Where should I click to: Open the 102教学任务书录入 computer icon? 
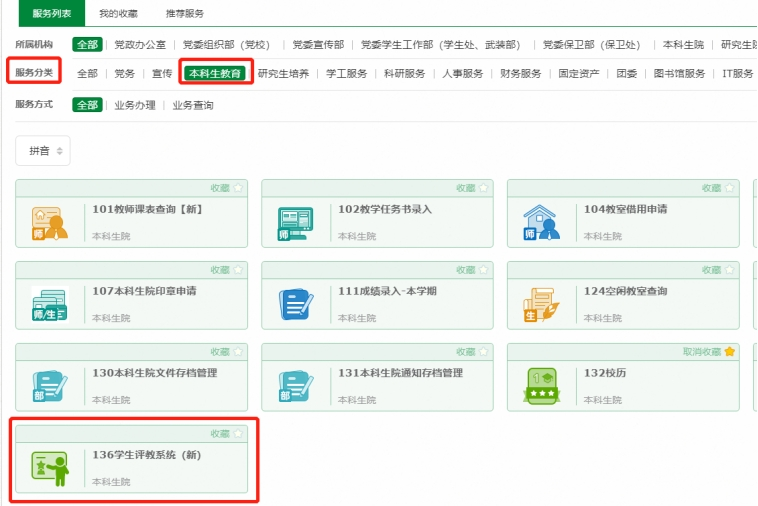pyautogui.click(x=295, y=223)
